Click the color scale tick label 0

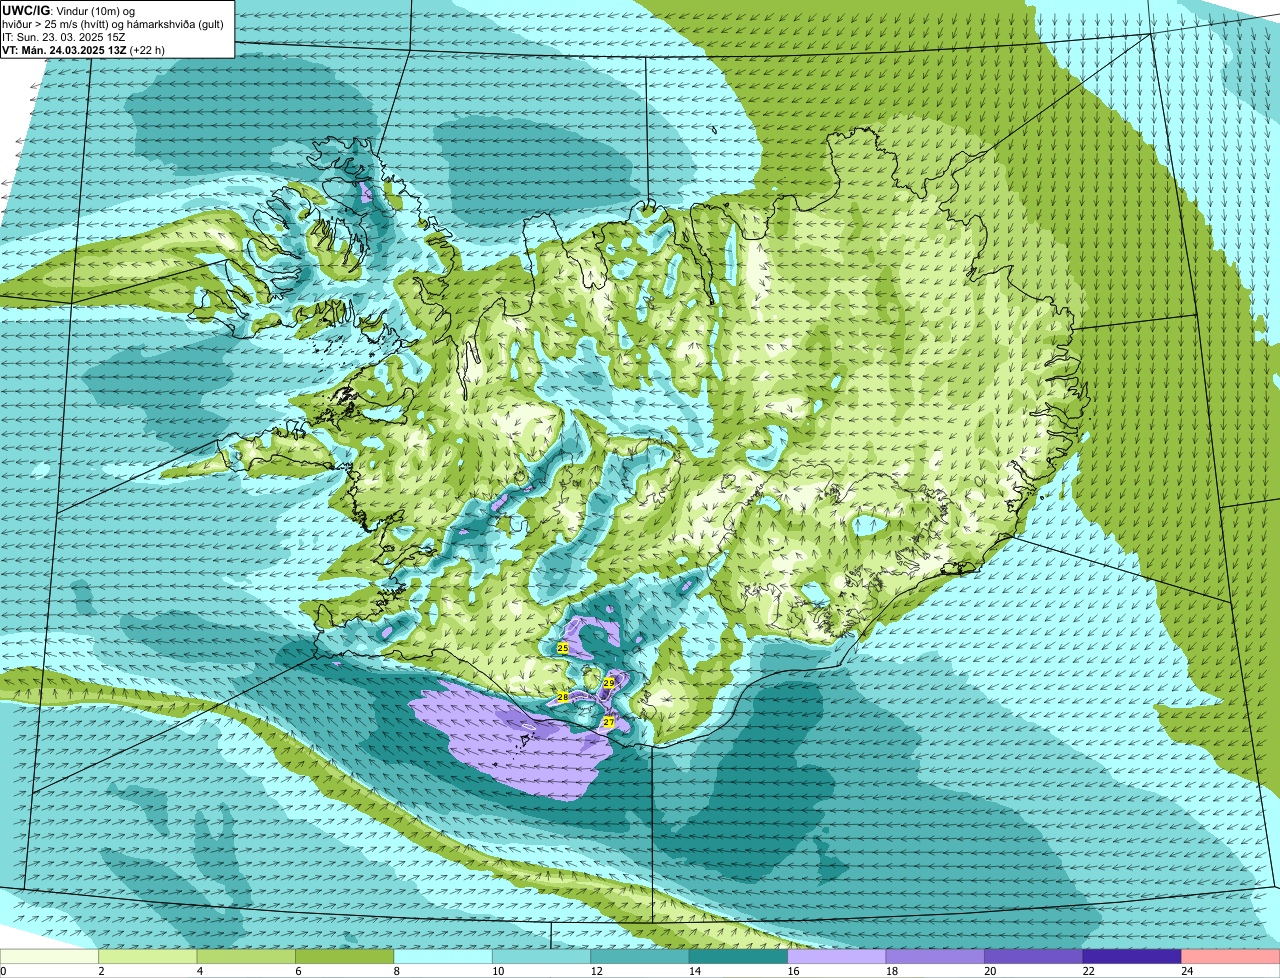[x=4, y=971]
